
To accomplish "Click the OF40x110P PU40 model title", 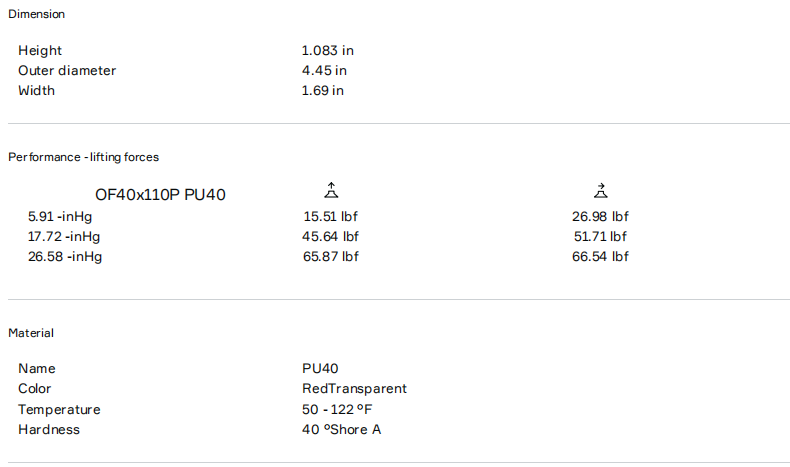I will (x=160, y=195).
